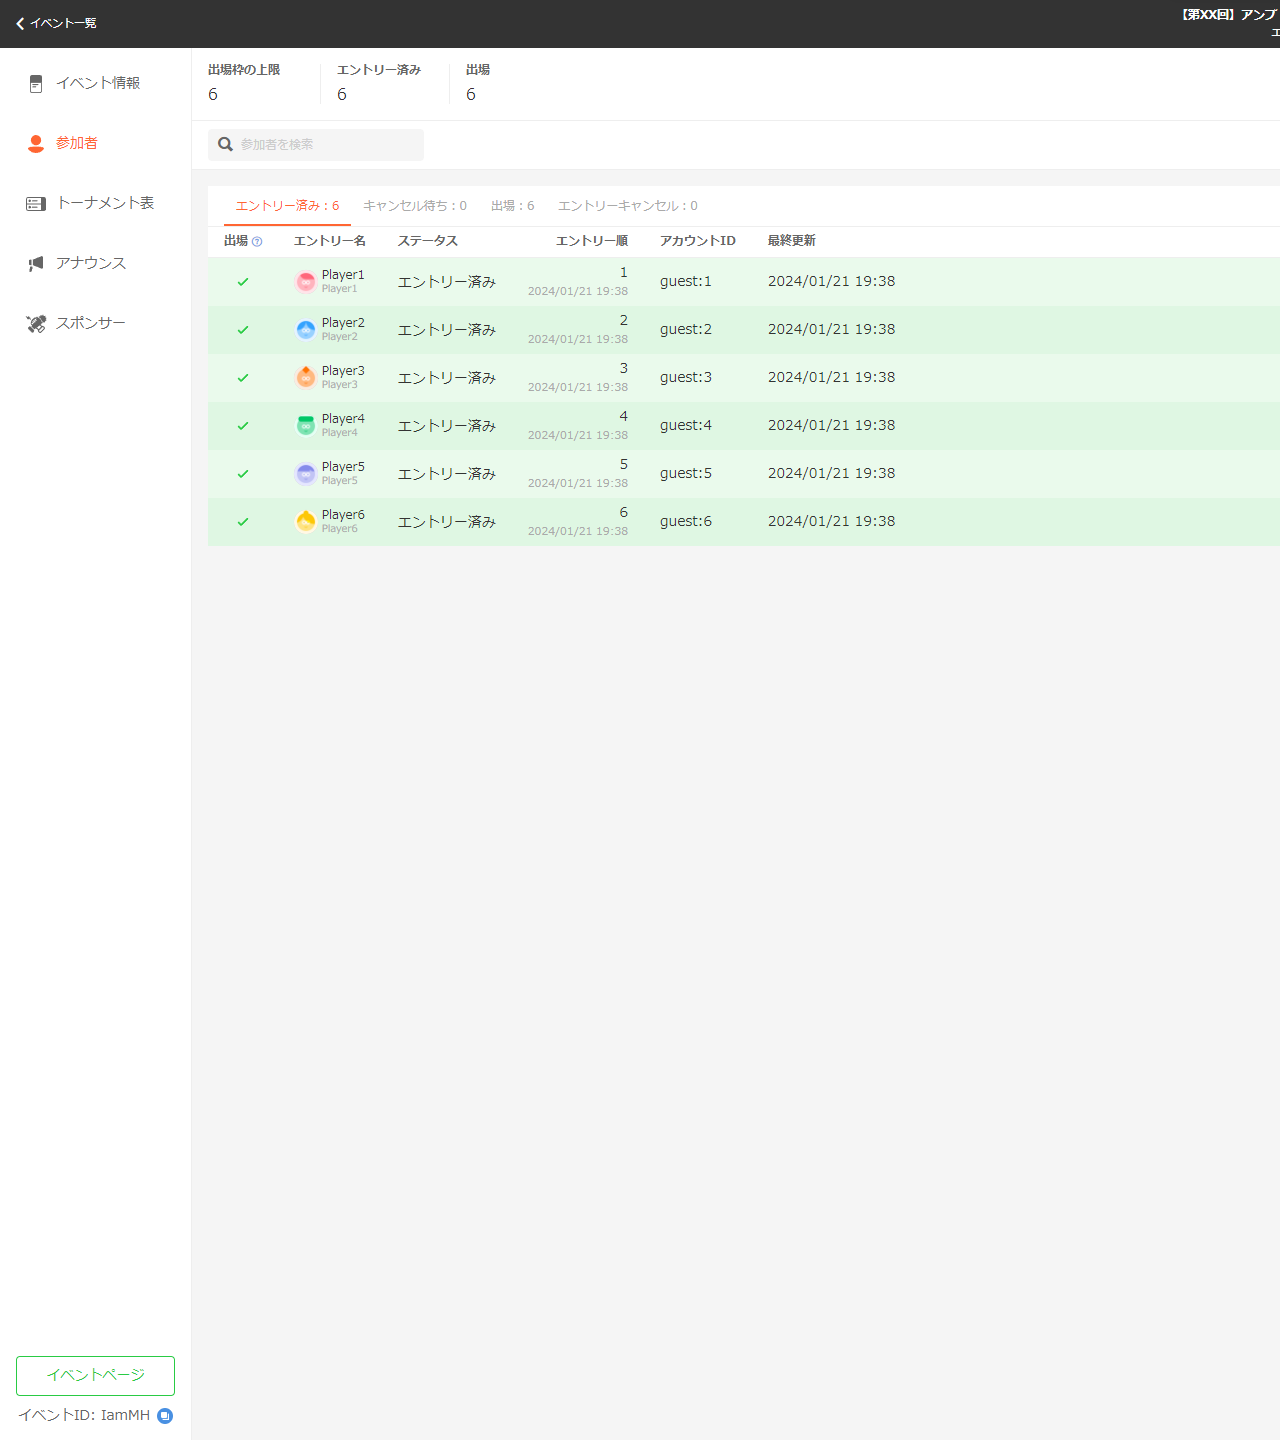Click the Player4 entry name
1280x1440 pixels.
(343, 419)
